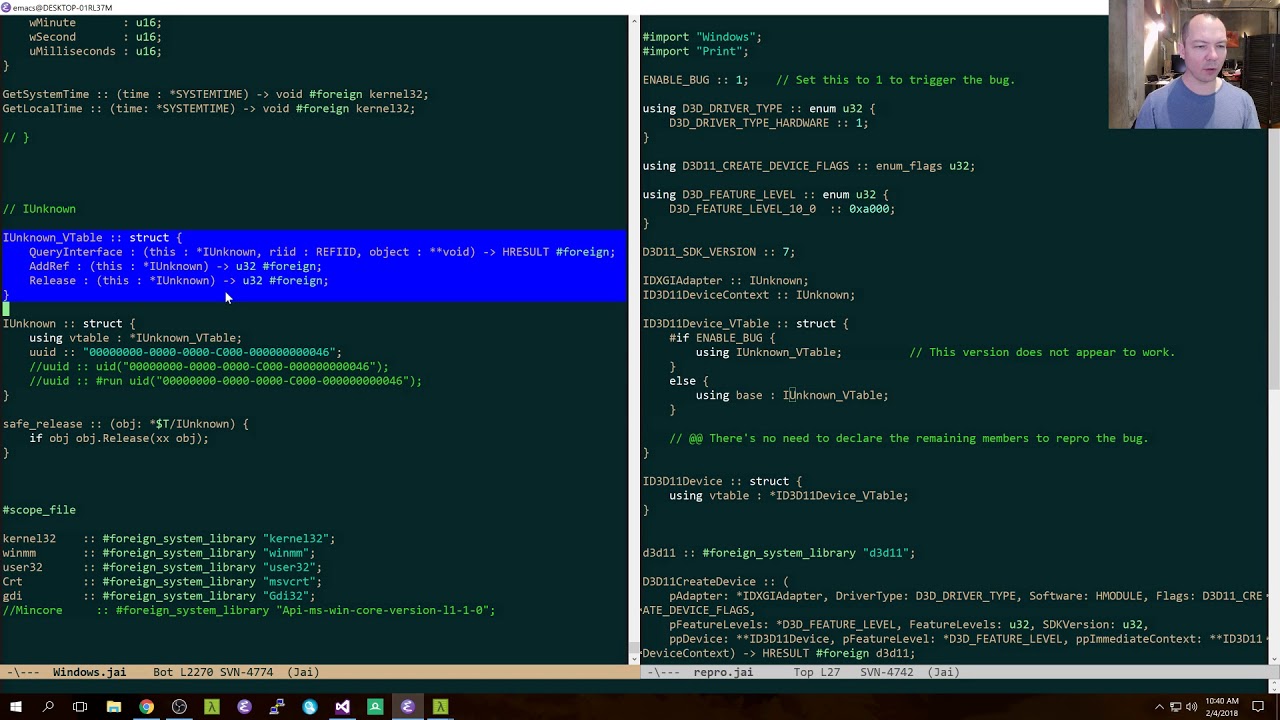Viewport: 1280px width, 720px height.
Task: Open taskbar search magnifier
Action: click(x=48, y=707)
